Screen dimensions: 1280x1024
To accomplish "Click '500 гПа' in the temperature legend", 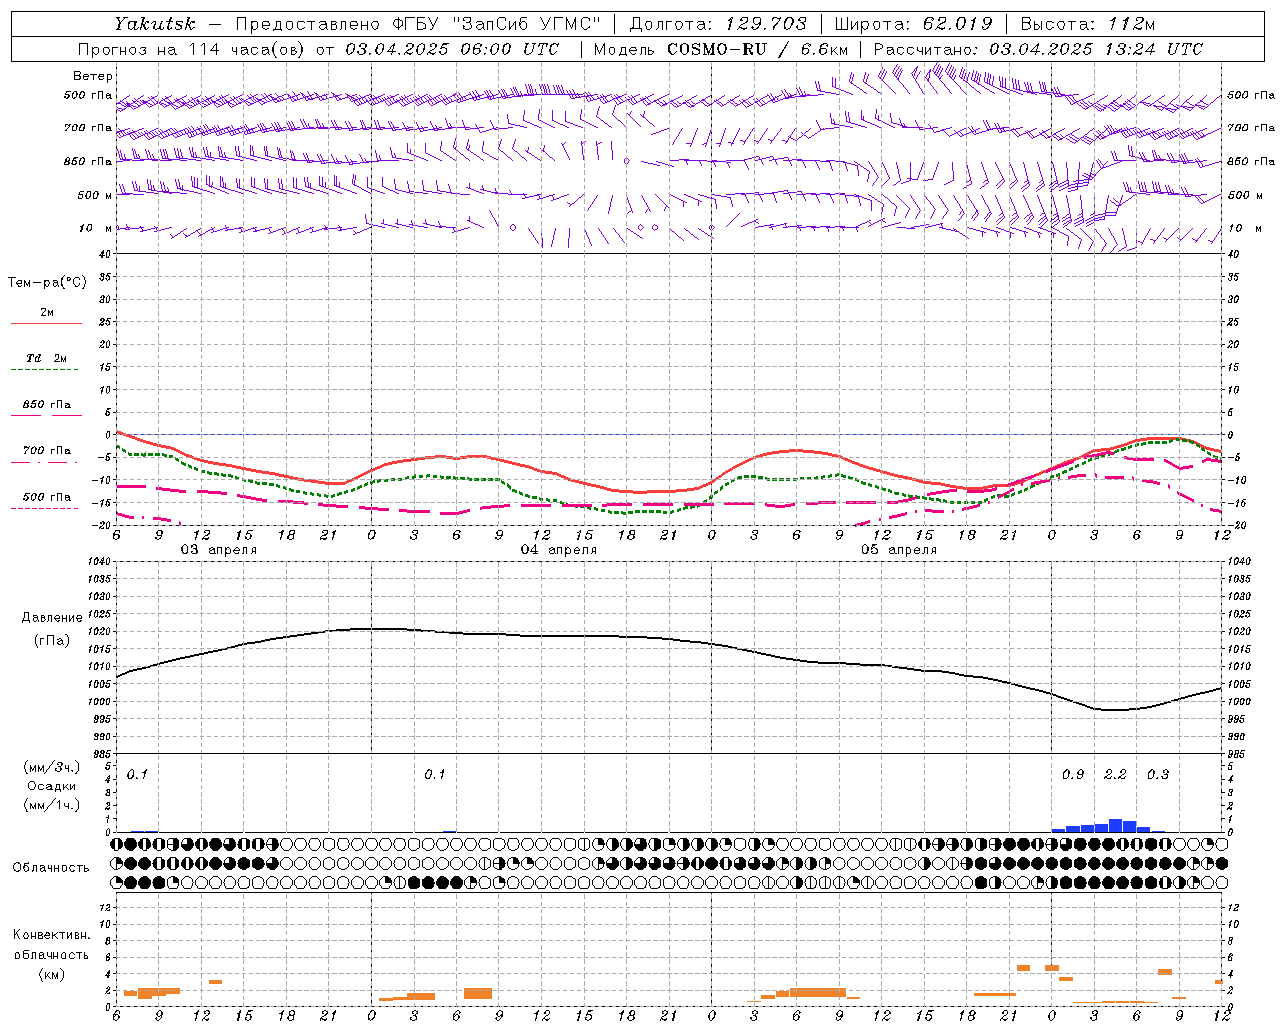I will click(x=47, y=497).
